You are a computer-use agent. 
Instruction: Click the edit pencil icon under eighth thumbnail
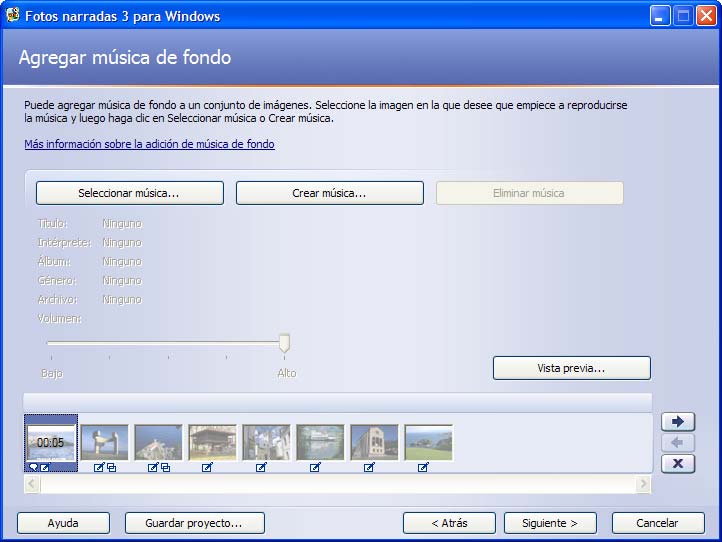point(423,467)
